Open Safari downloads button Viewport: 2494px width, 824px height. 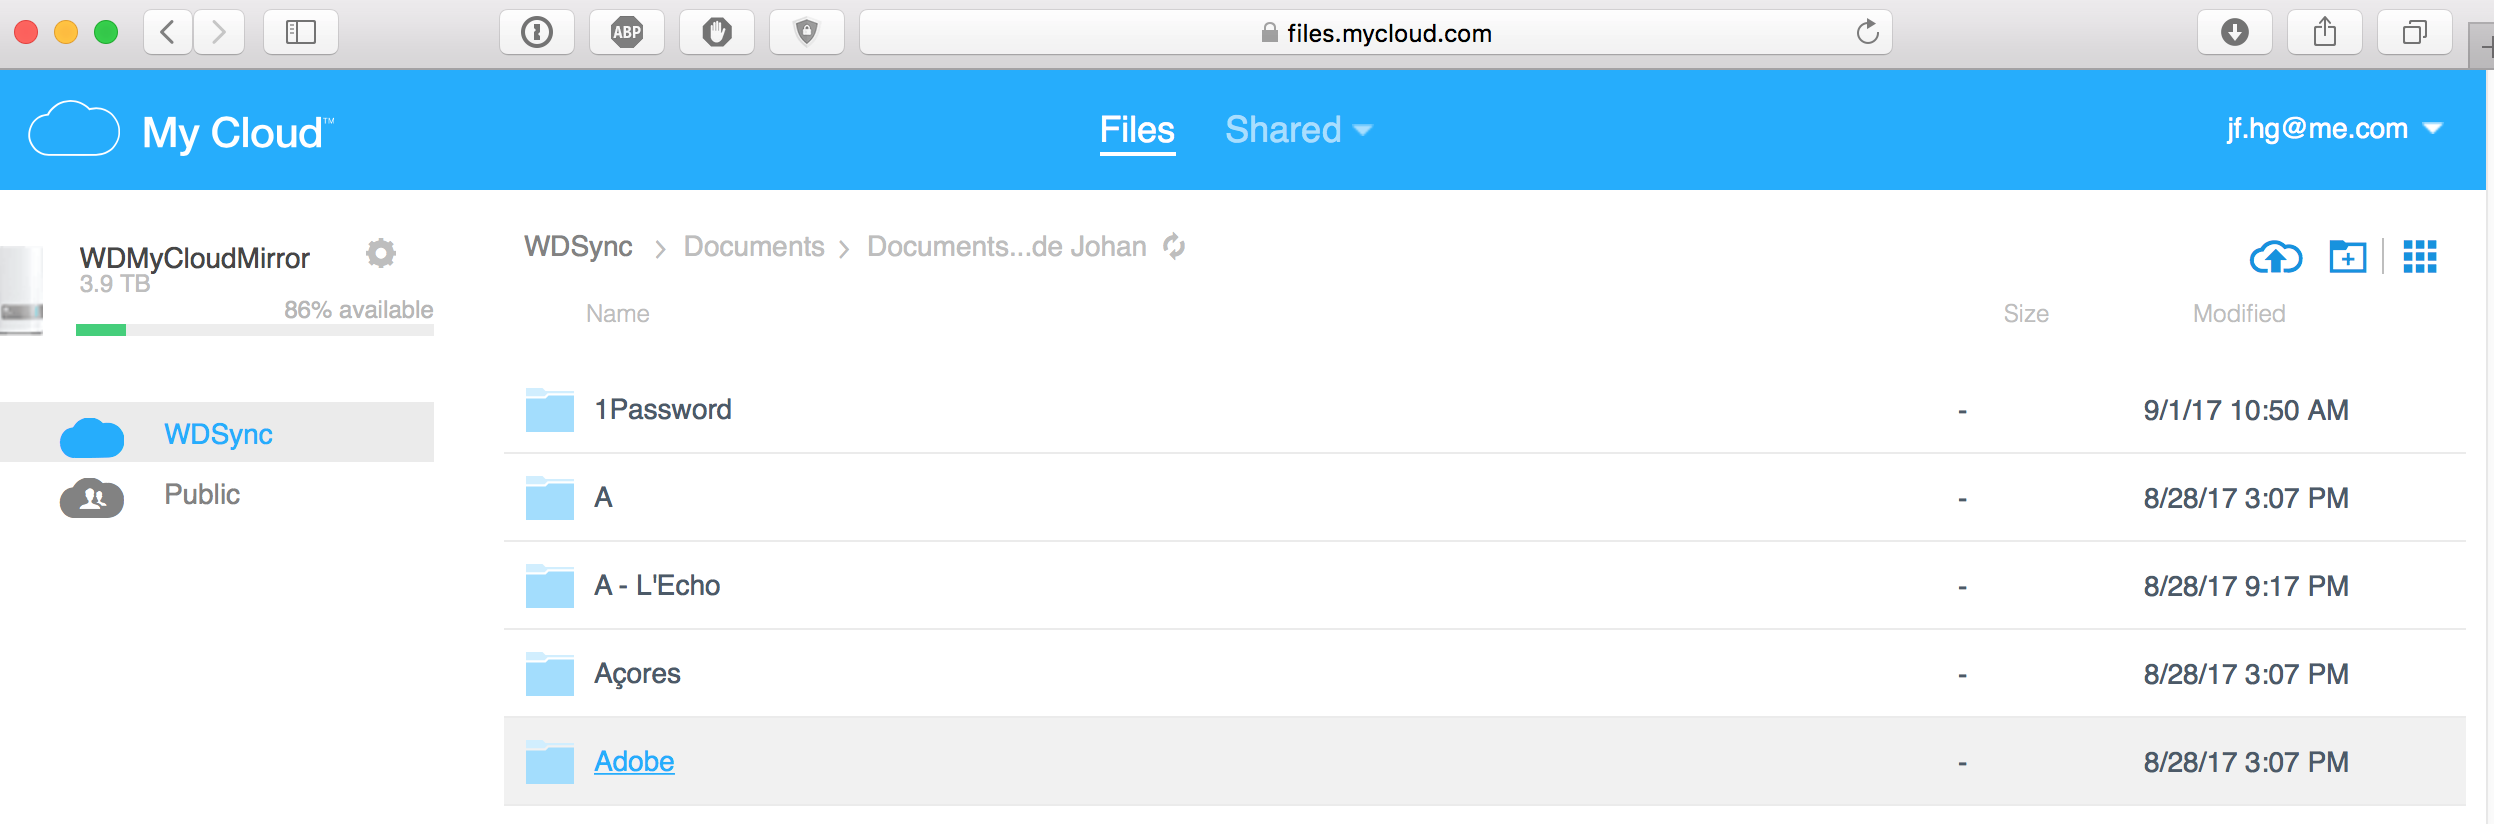click(2234, 33)
